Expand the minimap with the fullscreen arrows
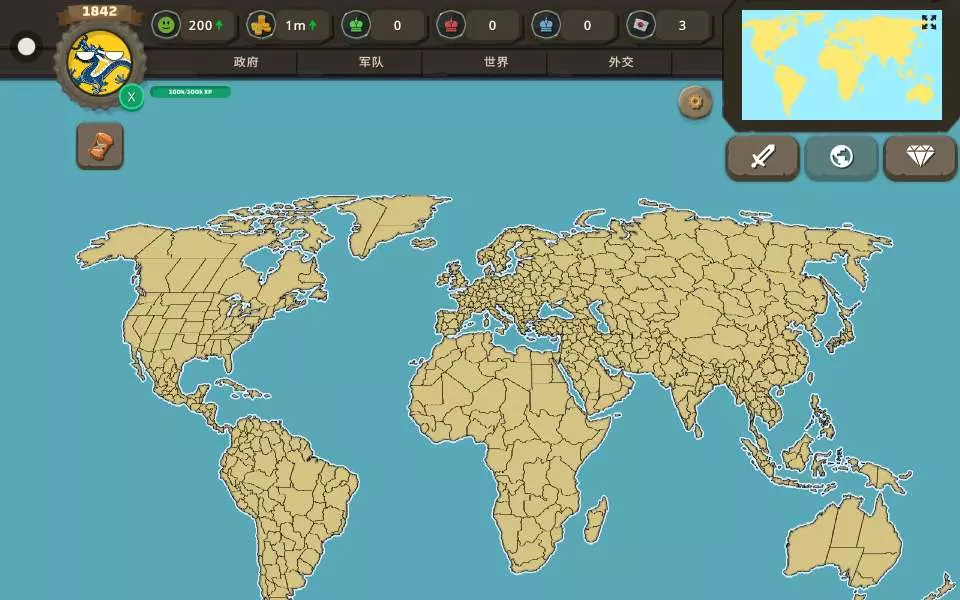Image resolution: width=960 pixels, height=600 pixels. [929, 23]
